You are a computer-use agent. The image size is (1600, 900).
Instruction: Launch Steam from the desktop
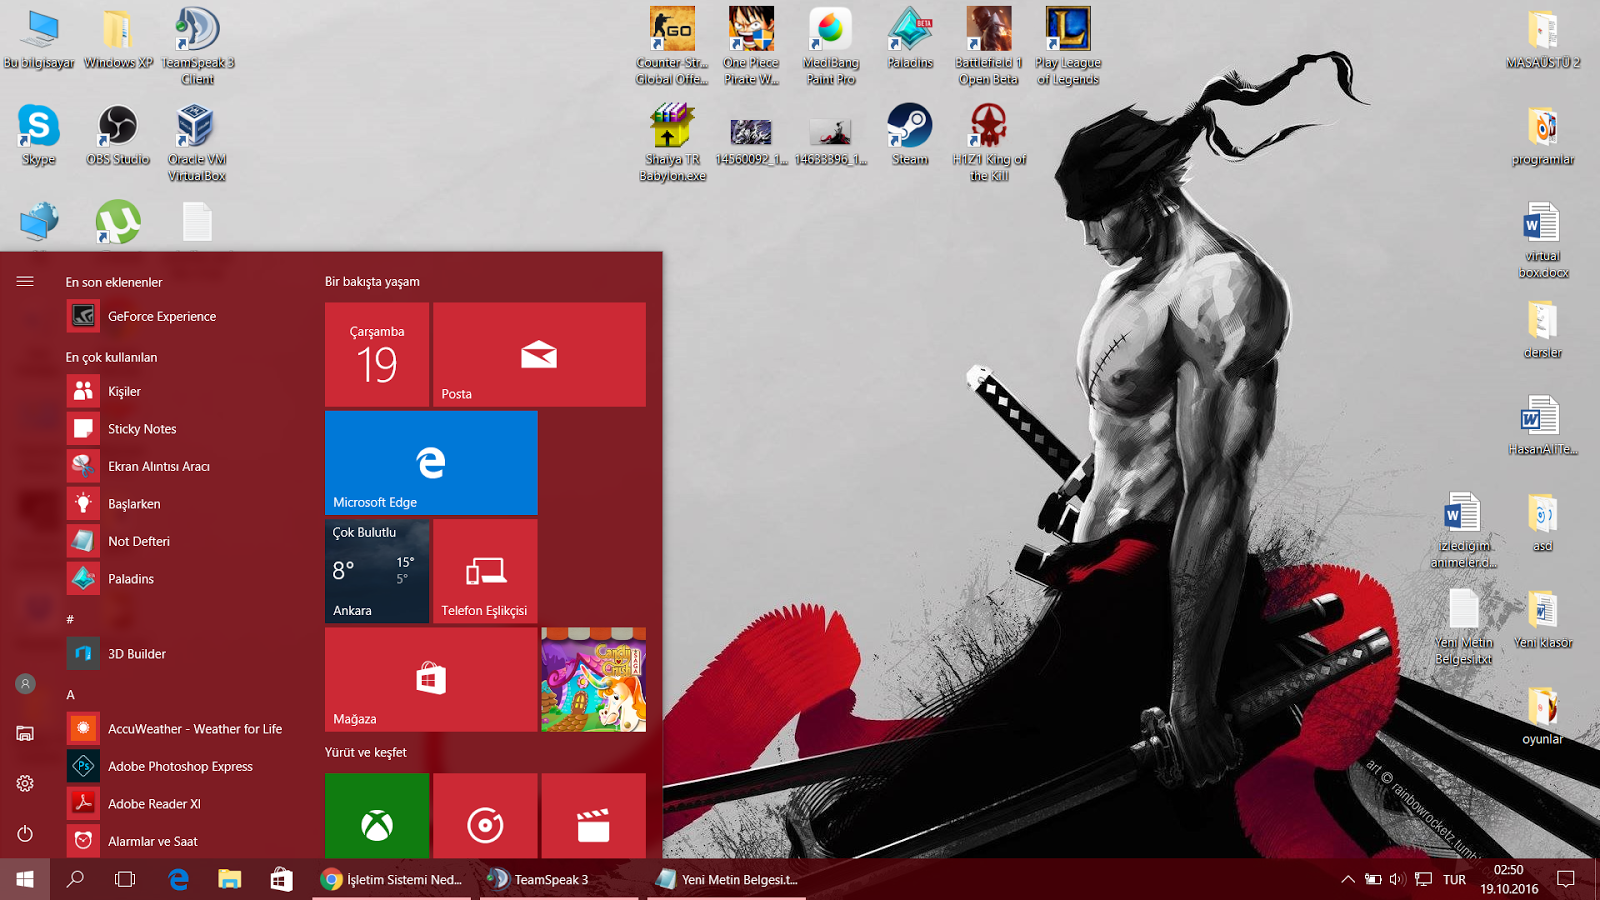(910, 134)
